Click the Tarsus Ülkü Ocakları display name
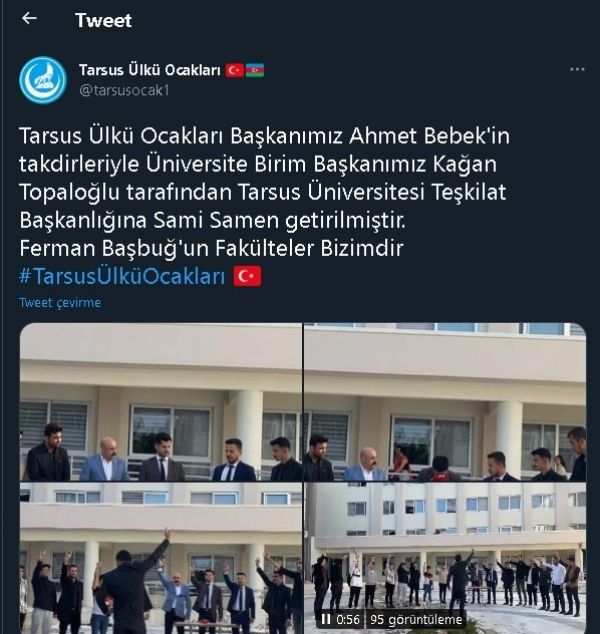Viewport: 600px width, 634px height. click(150, 70)
